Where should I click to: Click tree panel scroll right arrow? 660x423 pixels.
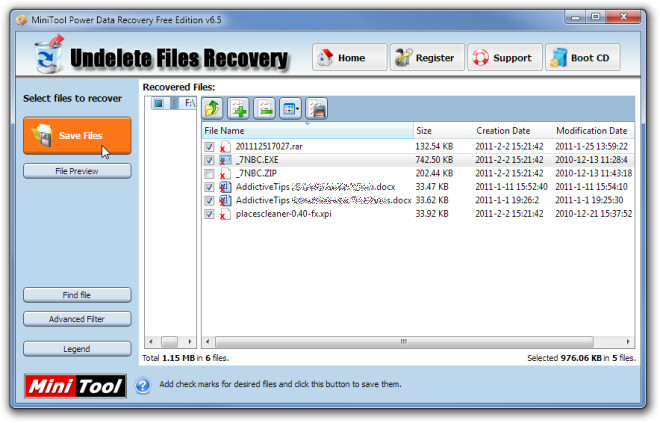tap(190, 341)
